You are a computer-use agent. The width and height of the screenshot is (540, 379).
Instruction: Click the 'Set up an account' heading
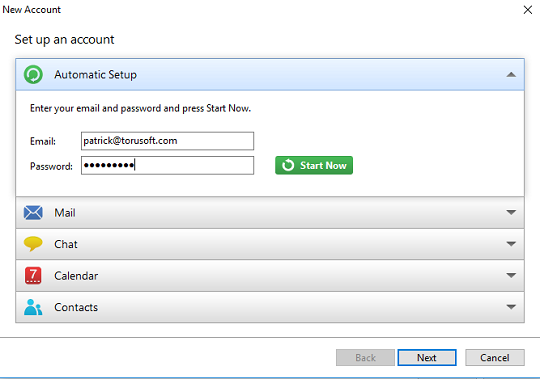(x=64, y=40)
